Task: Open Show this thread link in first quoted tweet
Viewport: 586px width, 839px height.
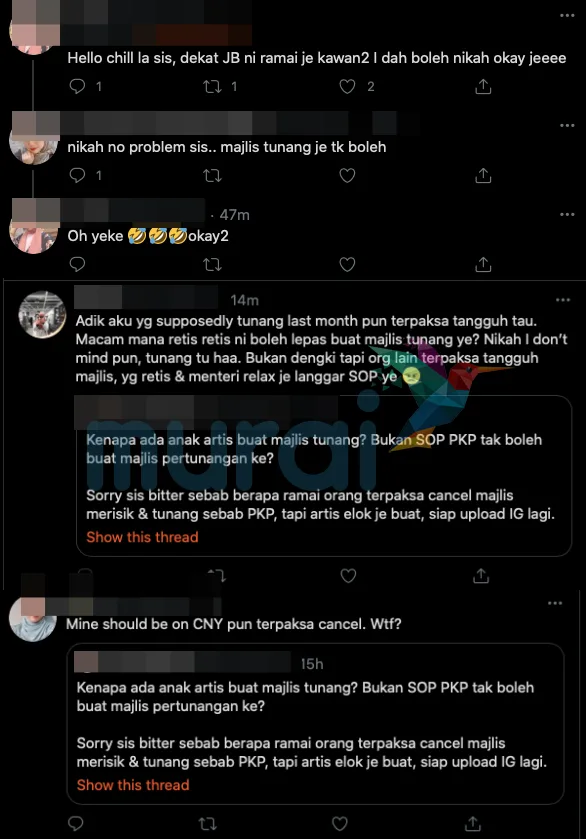Action: [x=142, y=537]
